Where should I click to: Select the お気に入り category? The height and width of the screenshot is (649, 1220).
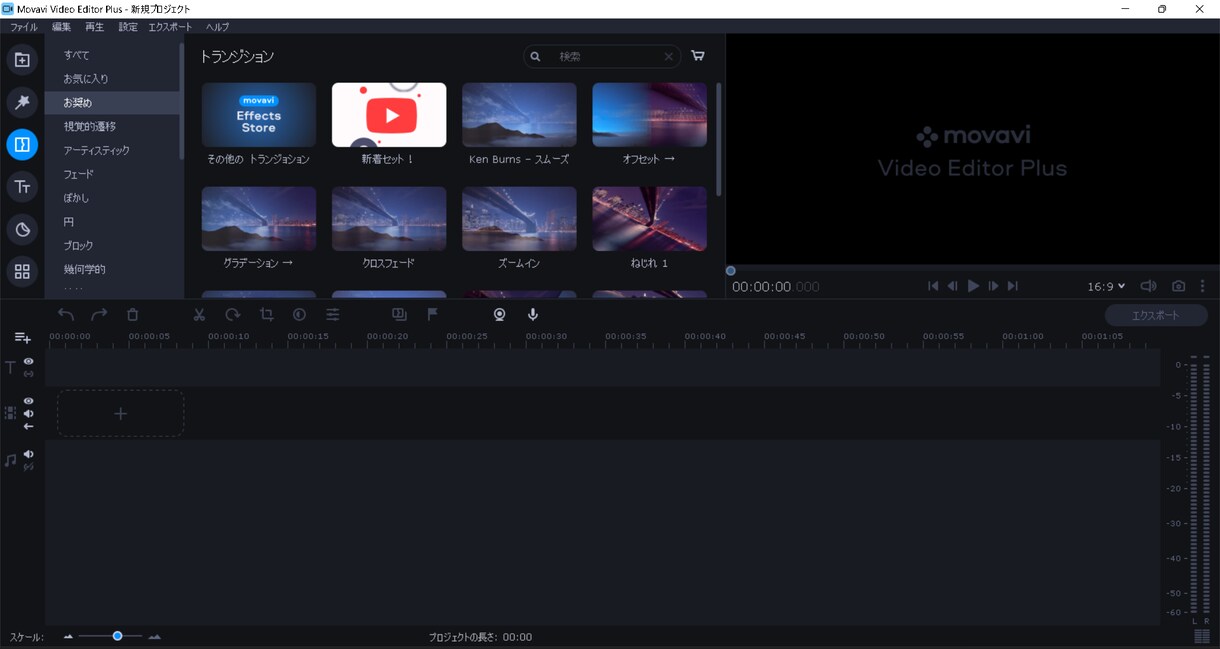click(112, 79)
